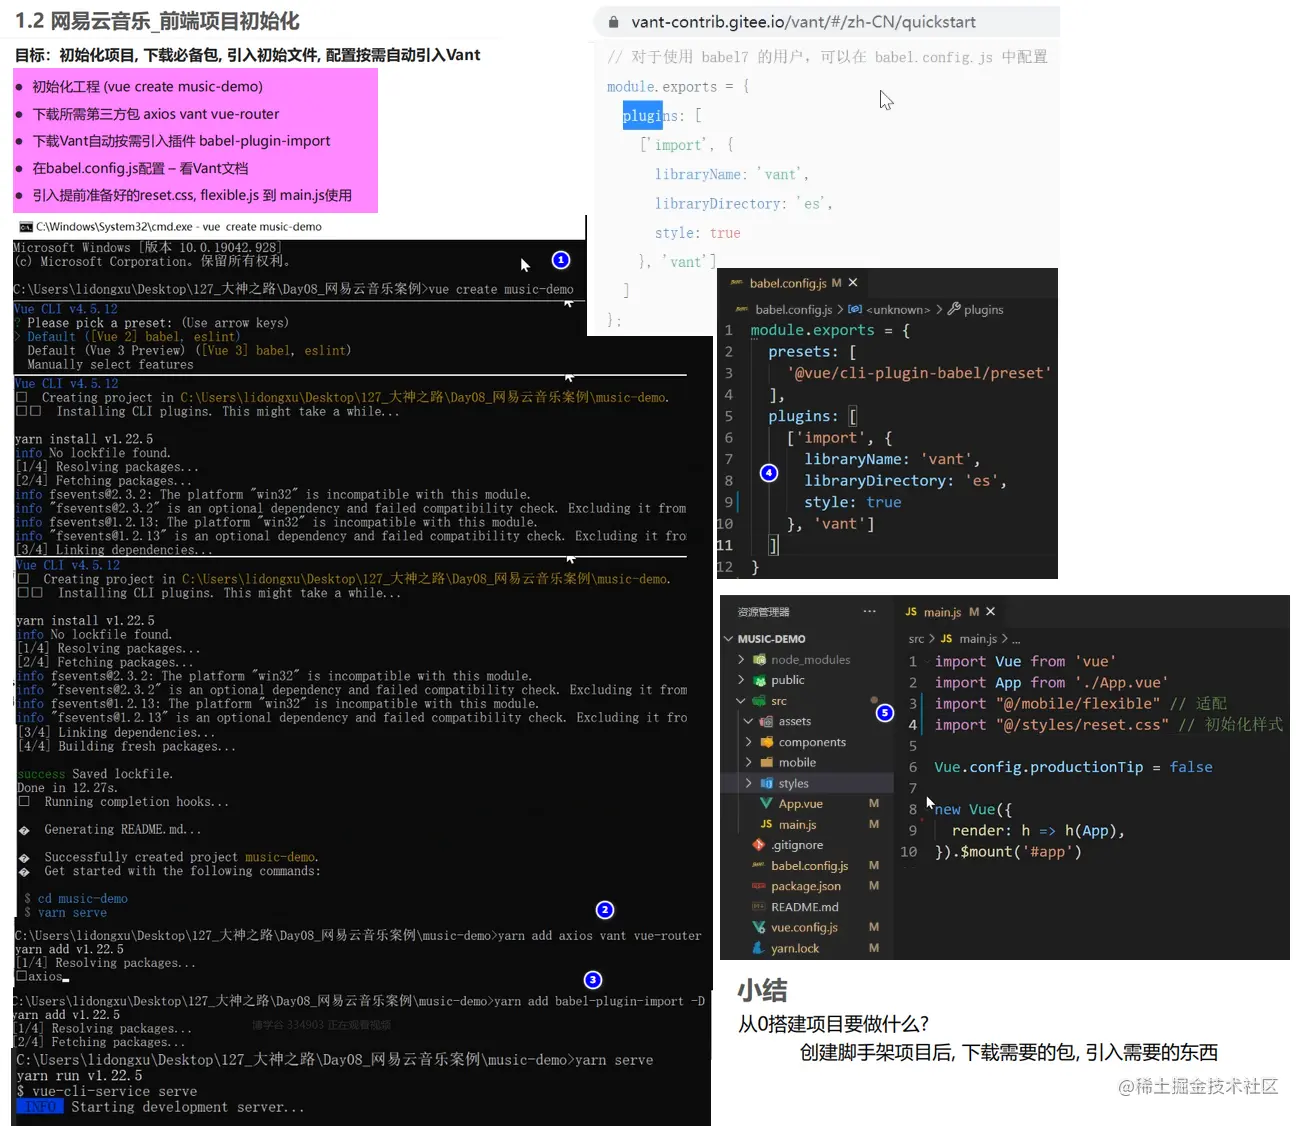Click the mobile folder icon
Screen dimensions: 1308x1126
point(767,762)
